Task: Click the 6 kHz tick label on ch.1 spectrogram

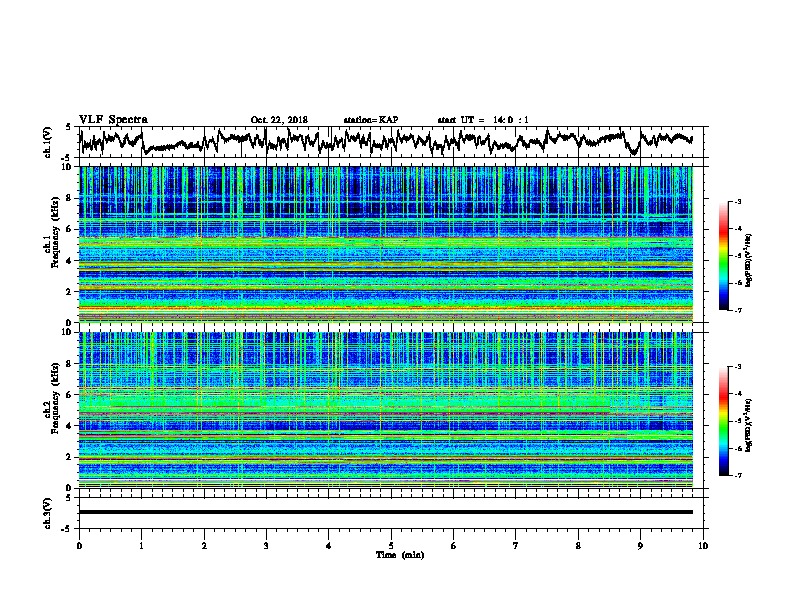Action: (70, 229)
